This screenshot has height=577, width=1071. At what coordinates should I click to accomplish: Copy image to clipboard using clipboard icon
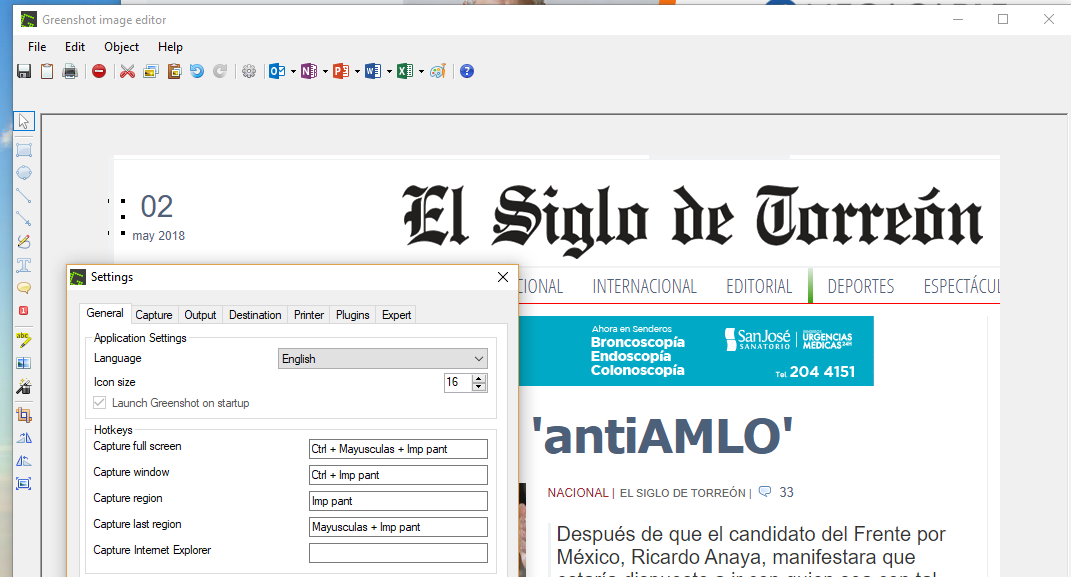click(46, 71)
